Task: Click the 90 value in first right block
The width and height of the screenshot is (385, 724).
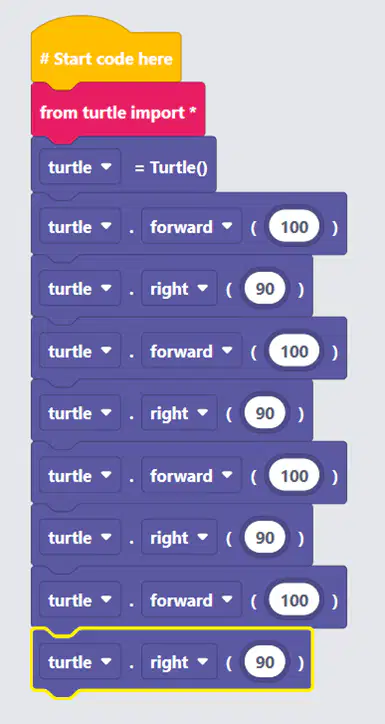Action: coord(265,289)
